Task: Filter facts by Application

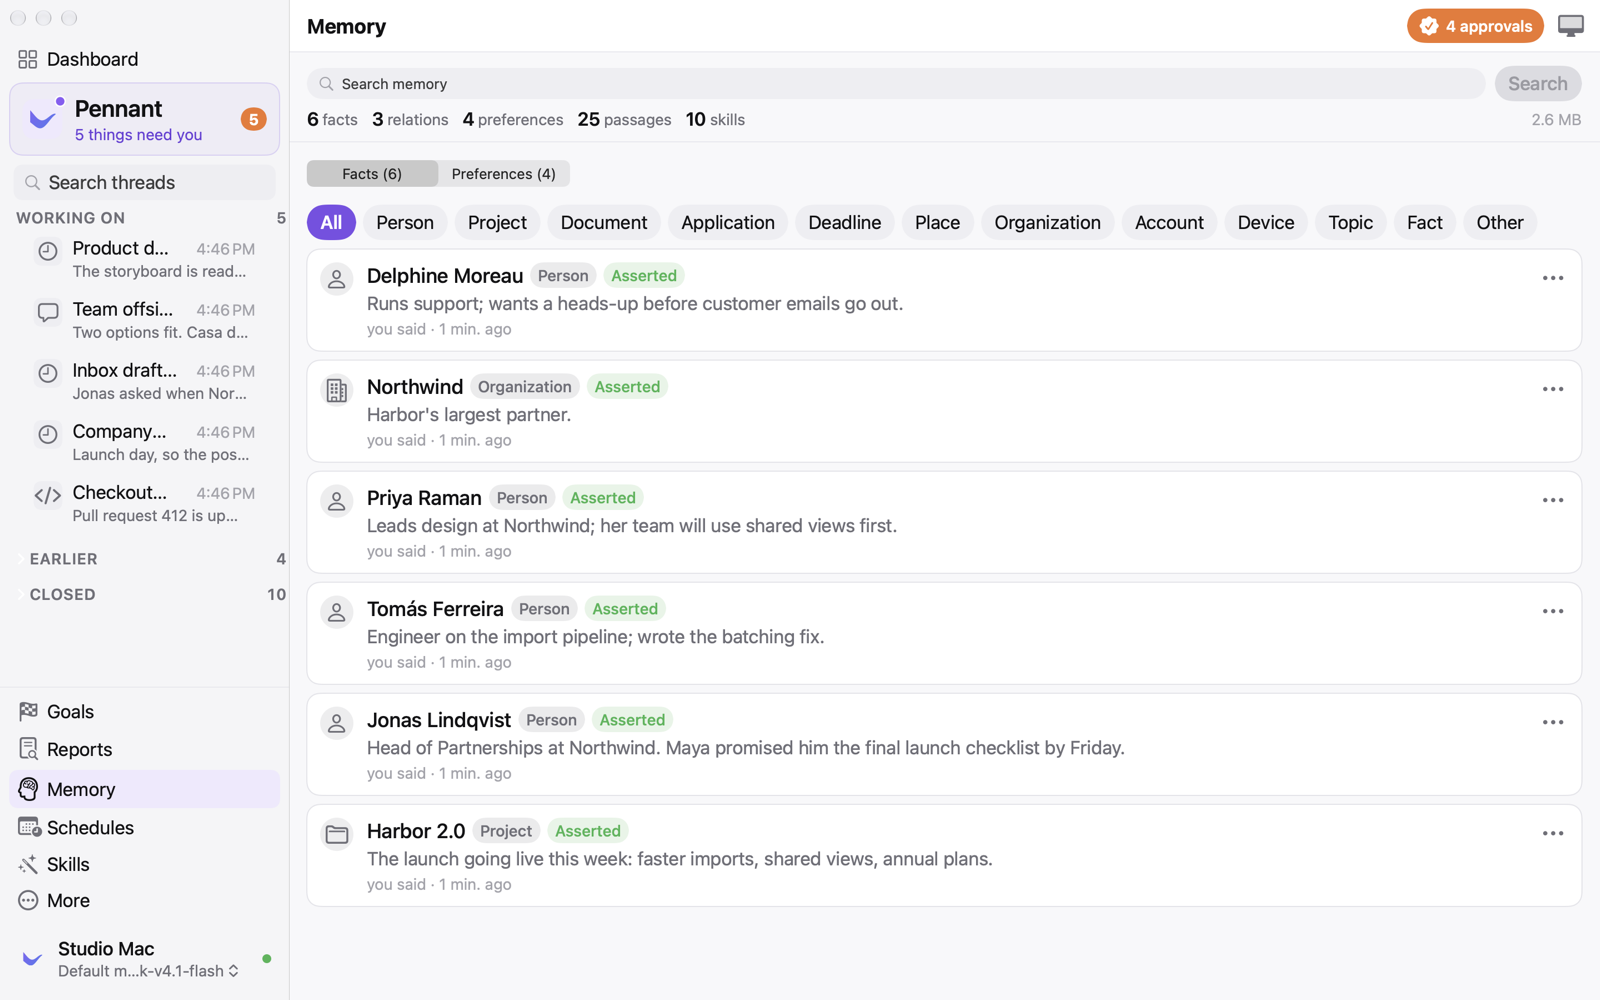Action: point(728,222)
